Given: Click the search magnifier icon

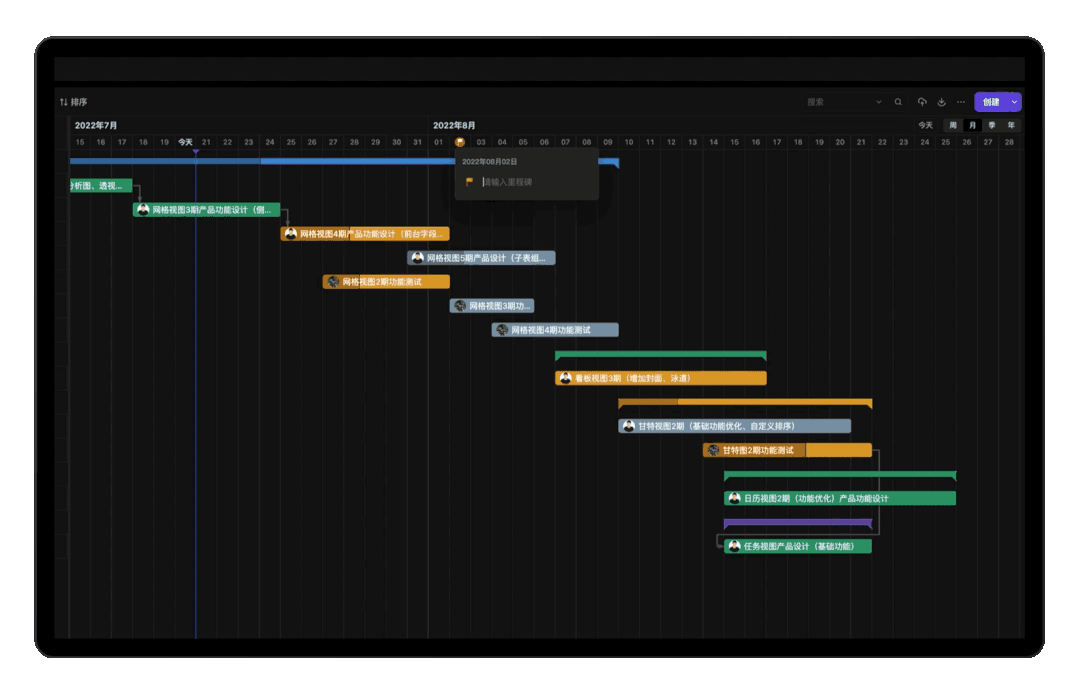Looking at the screenshot, I should click(x=898, y=102).
